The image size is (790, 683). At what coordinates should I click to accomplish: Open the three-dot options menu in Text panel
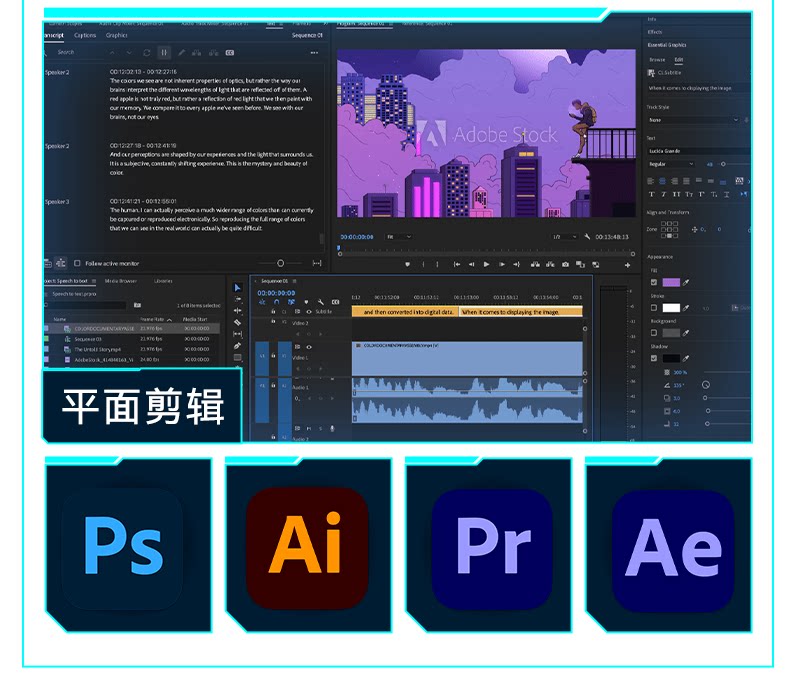(x=314, y=52)
